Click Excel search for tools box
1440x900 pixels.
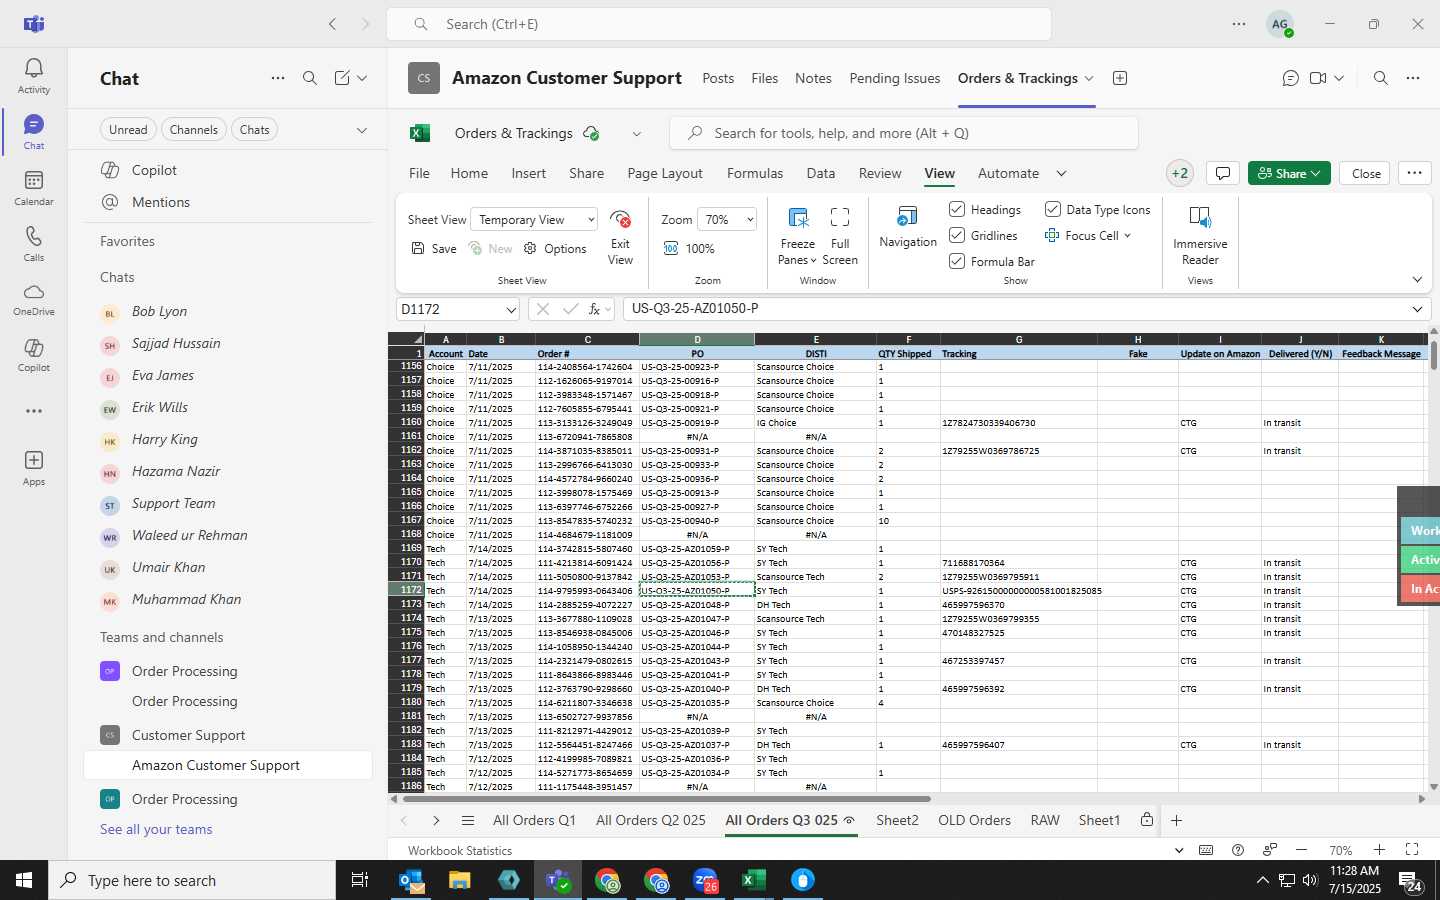904,134
